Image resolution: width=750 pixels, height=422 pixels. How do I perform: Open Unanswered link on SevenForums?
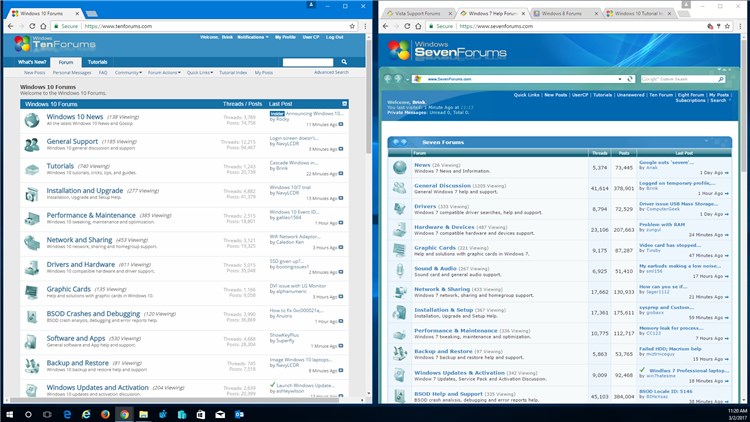[630, 95]
